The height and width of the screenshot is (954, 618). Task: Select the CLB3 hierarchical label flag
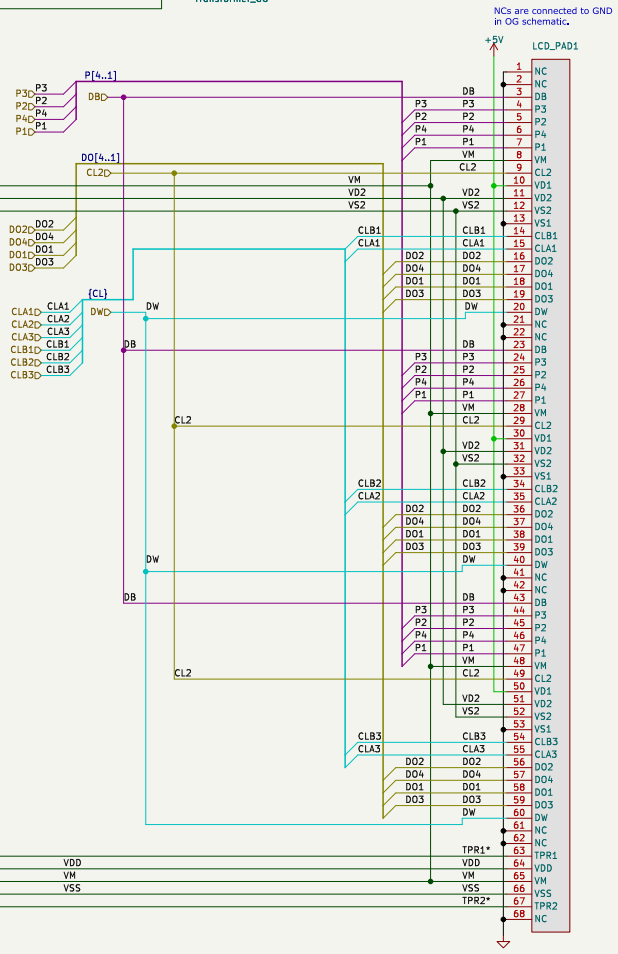tap(24, 375)
